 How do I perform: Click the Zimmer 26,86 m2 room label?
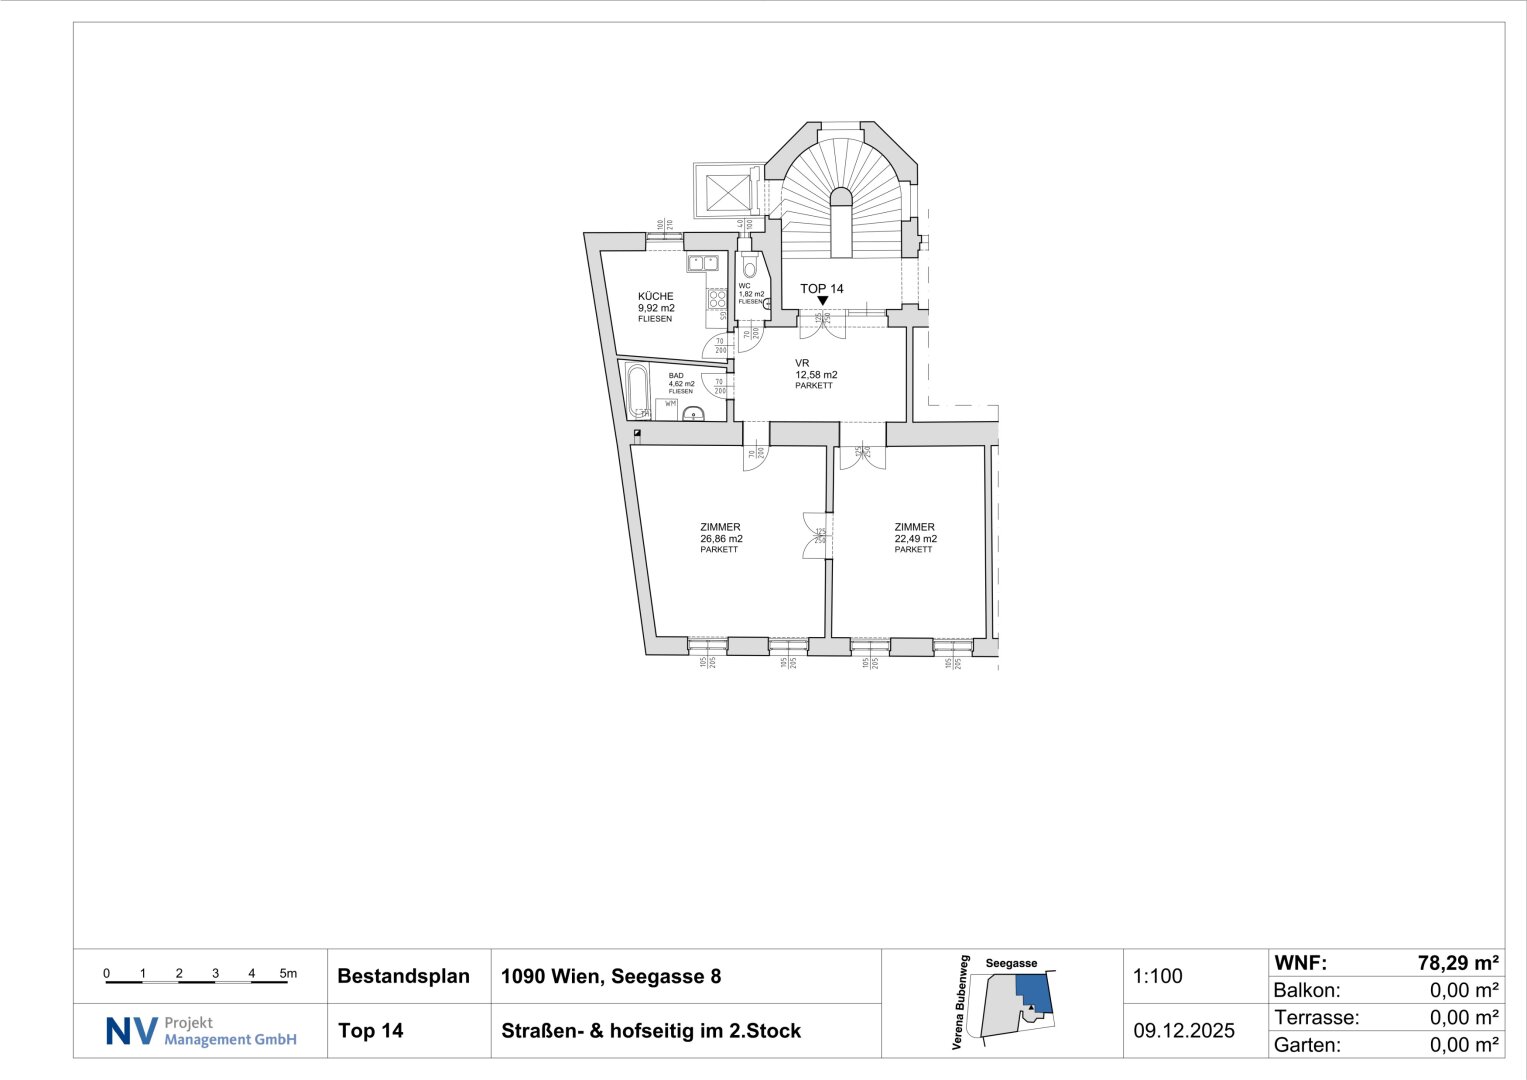click(720, 538)
